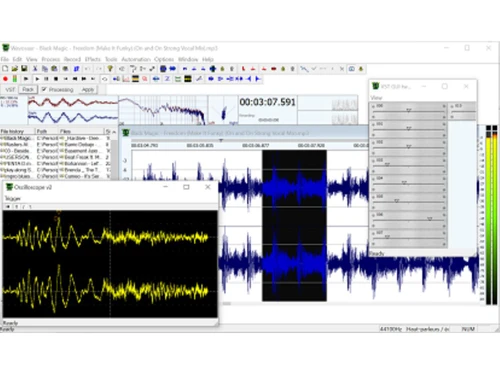The height and width of the screenshot is (375, 500).
Task: Click the Rack button
Action: [28, 89]
